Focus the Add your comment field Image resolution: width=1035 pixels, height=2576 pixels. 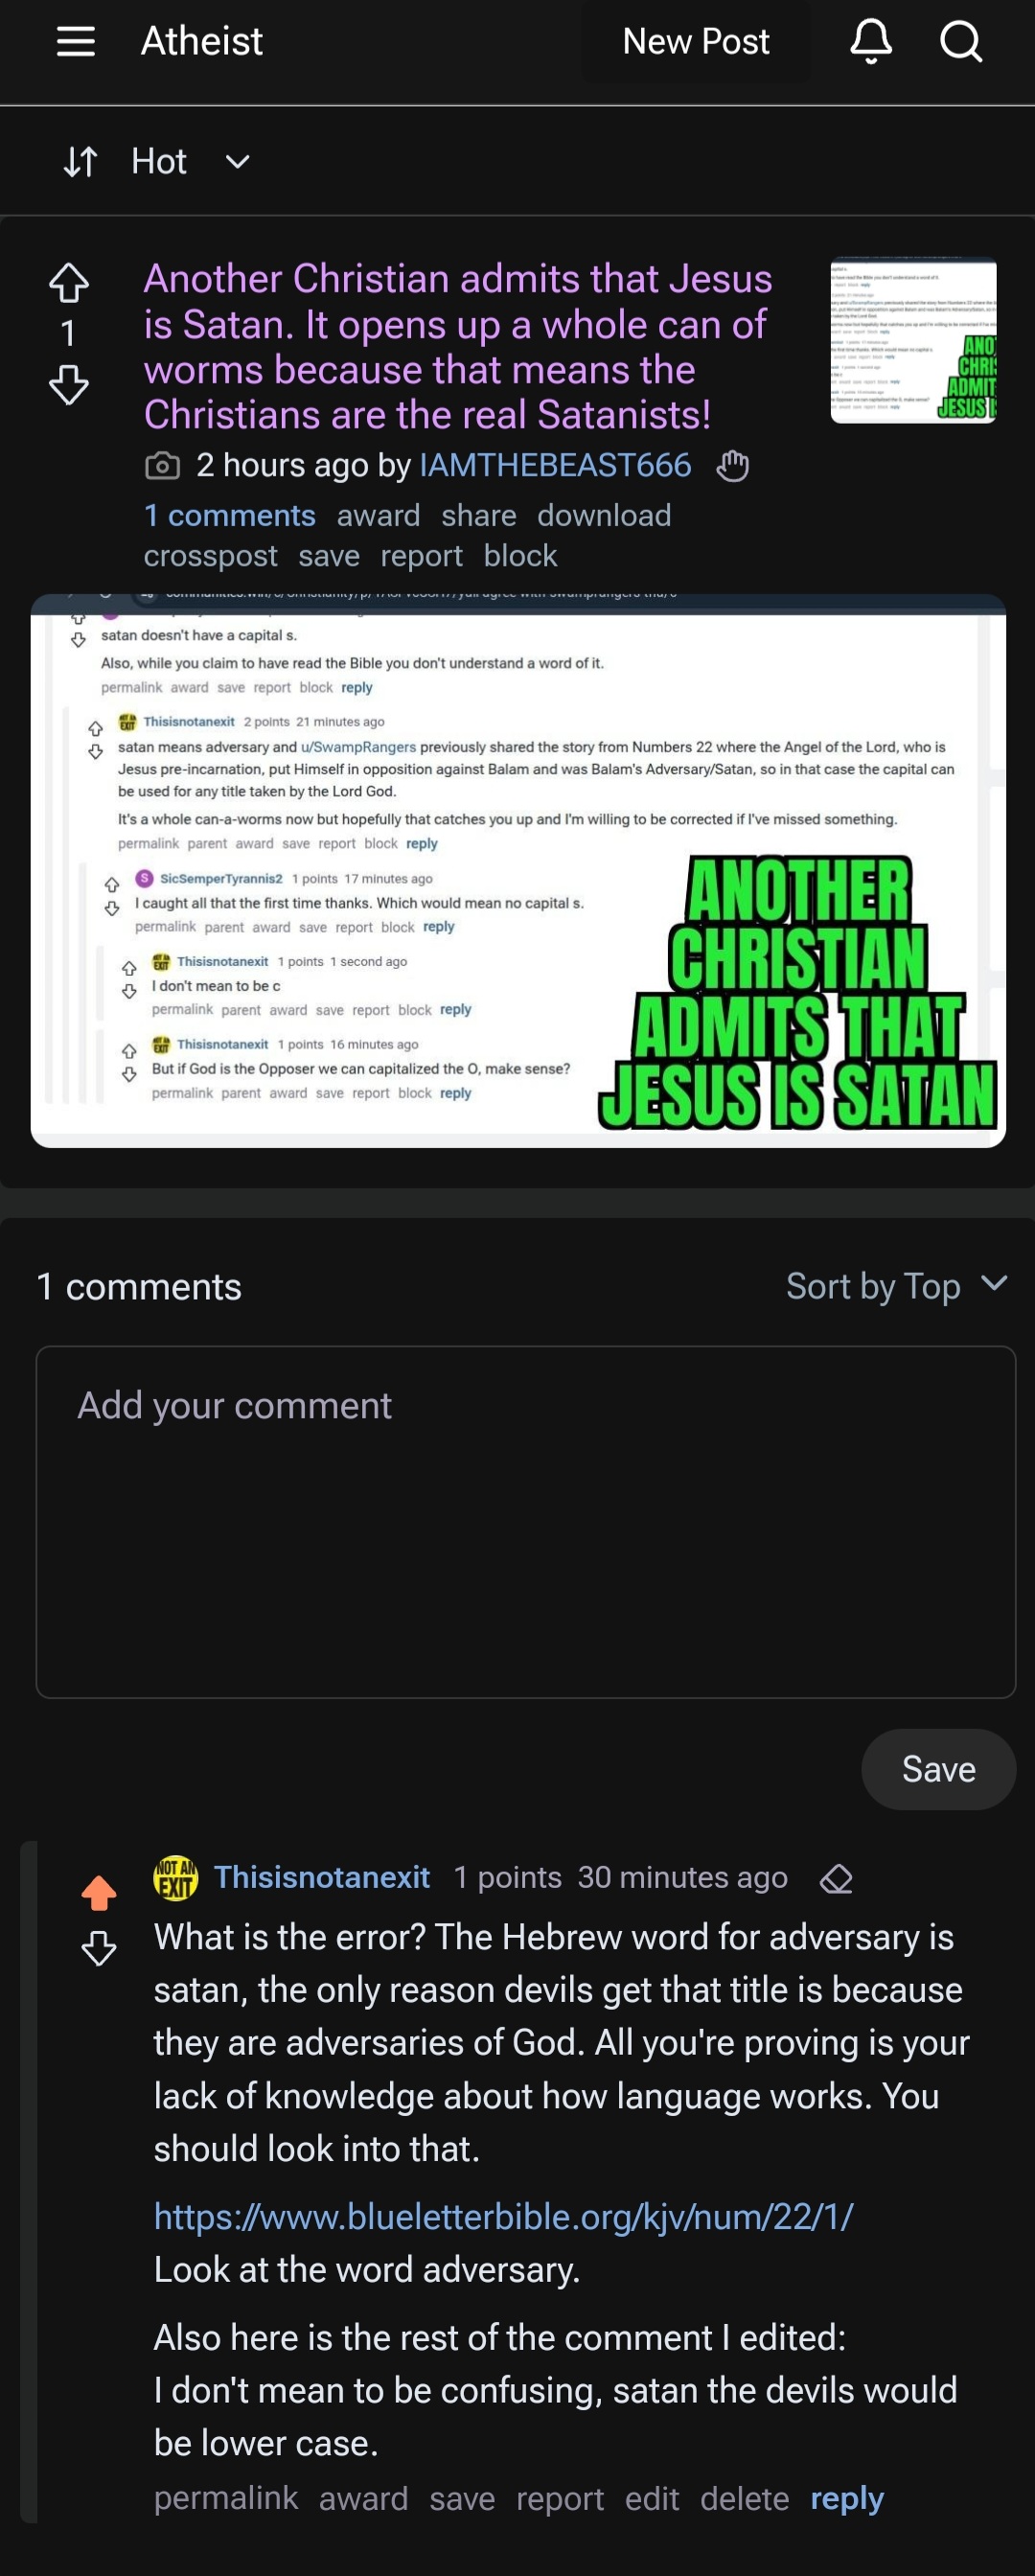tap(526, 1522)
